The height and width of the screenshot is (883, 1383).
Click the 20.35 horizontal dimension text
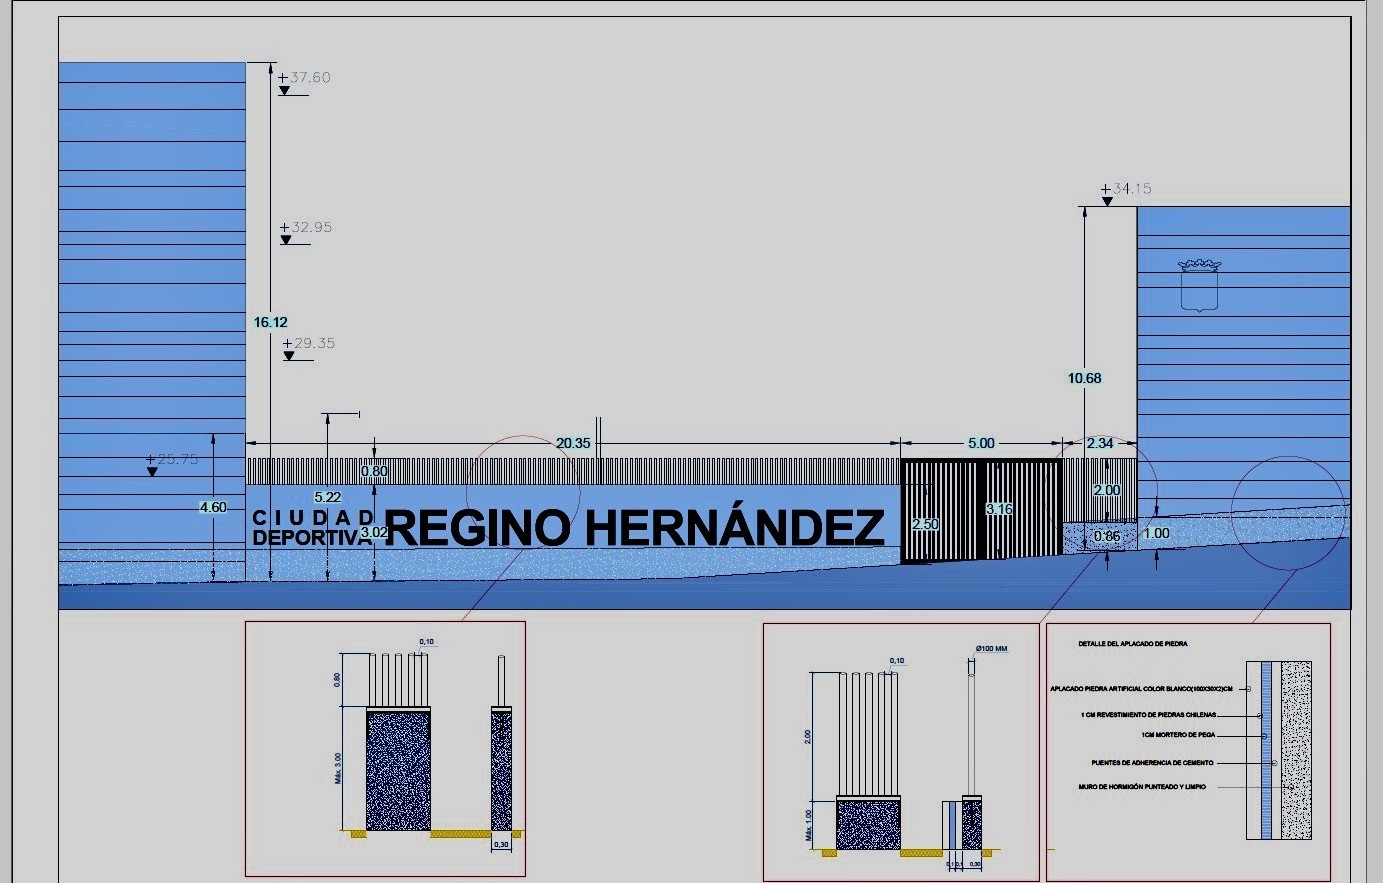(x=573, y=443)
